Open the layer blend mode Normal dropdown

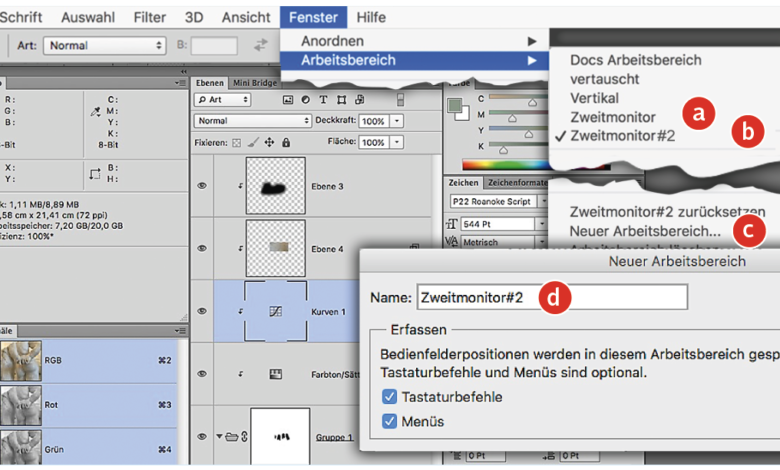253,120
